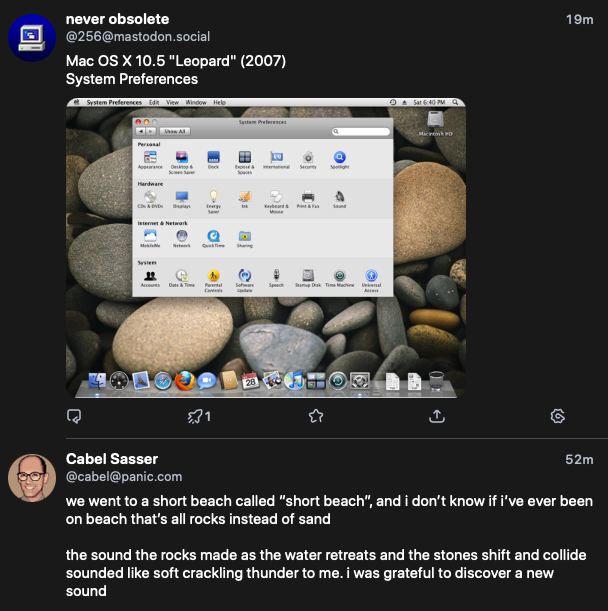Click the "never obsolete" display name
The image size is (608, 611).
coord(117,19)
